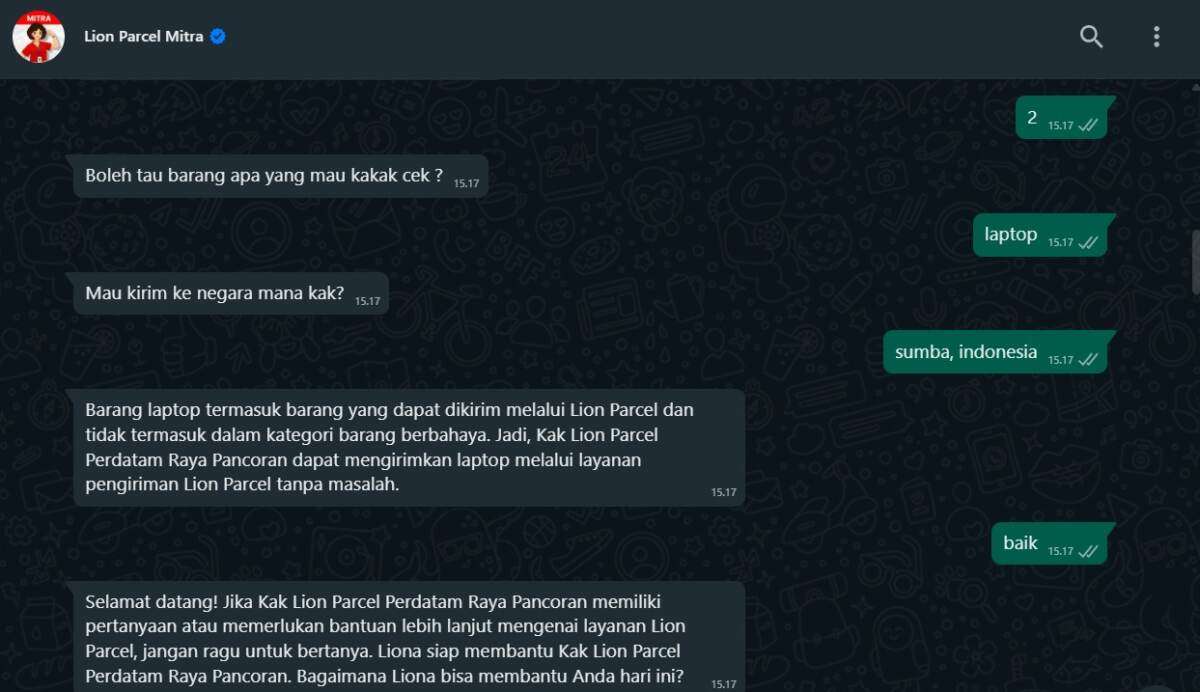Click the 15.17 timestamp on "Mau kirim" message
The height and width of the screenshot is (692, 1200).
tap(367, 301)
